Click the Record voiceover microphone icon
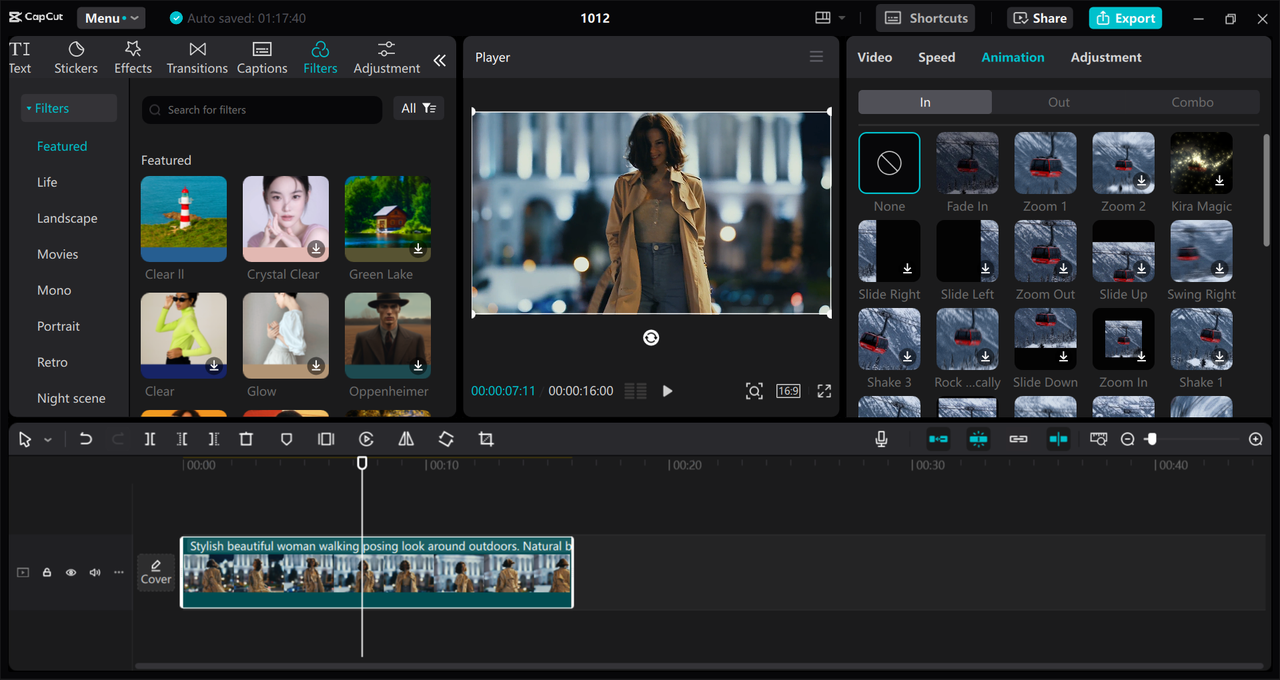Image resolution: width=1280 pixels, height=680 pixels. click(881, 439)
